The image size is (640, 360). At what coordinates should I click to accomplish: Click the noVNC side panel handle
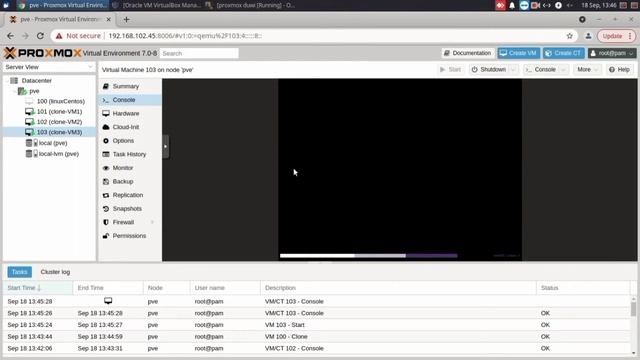(x=165, y=146)
